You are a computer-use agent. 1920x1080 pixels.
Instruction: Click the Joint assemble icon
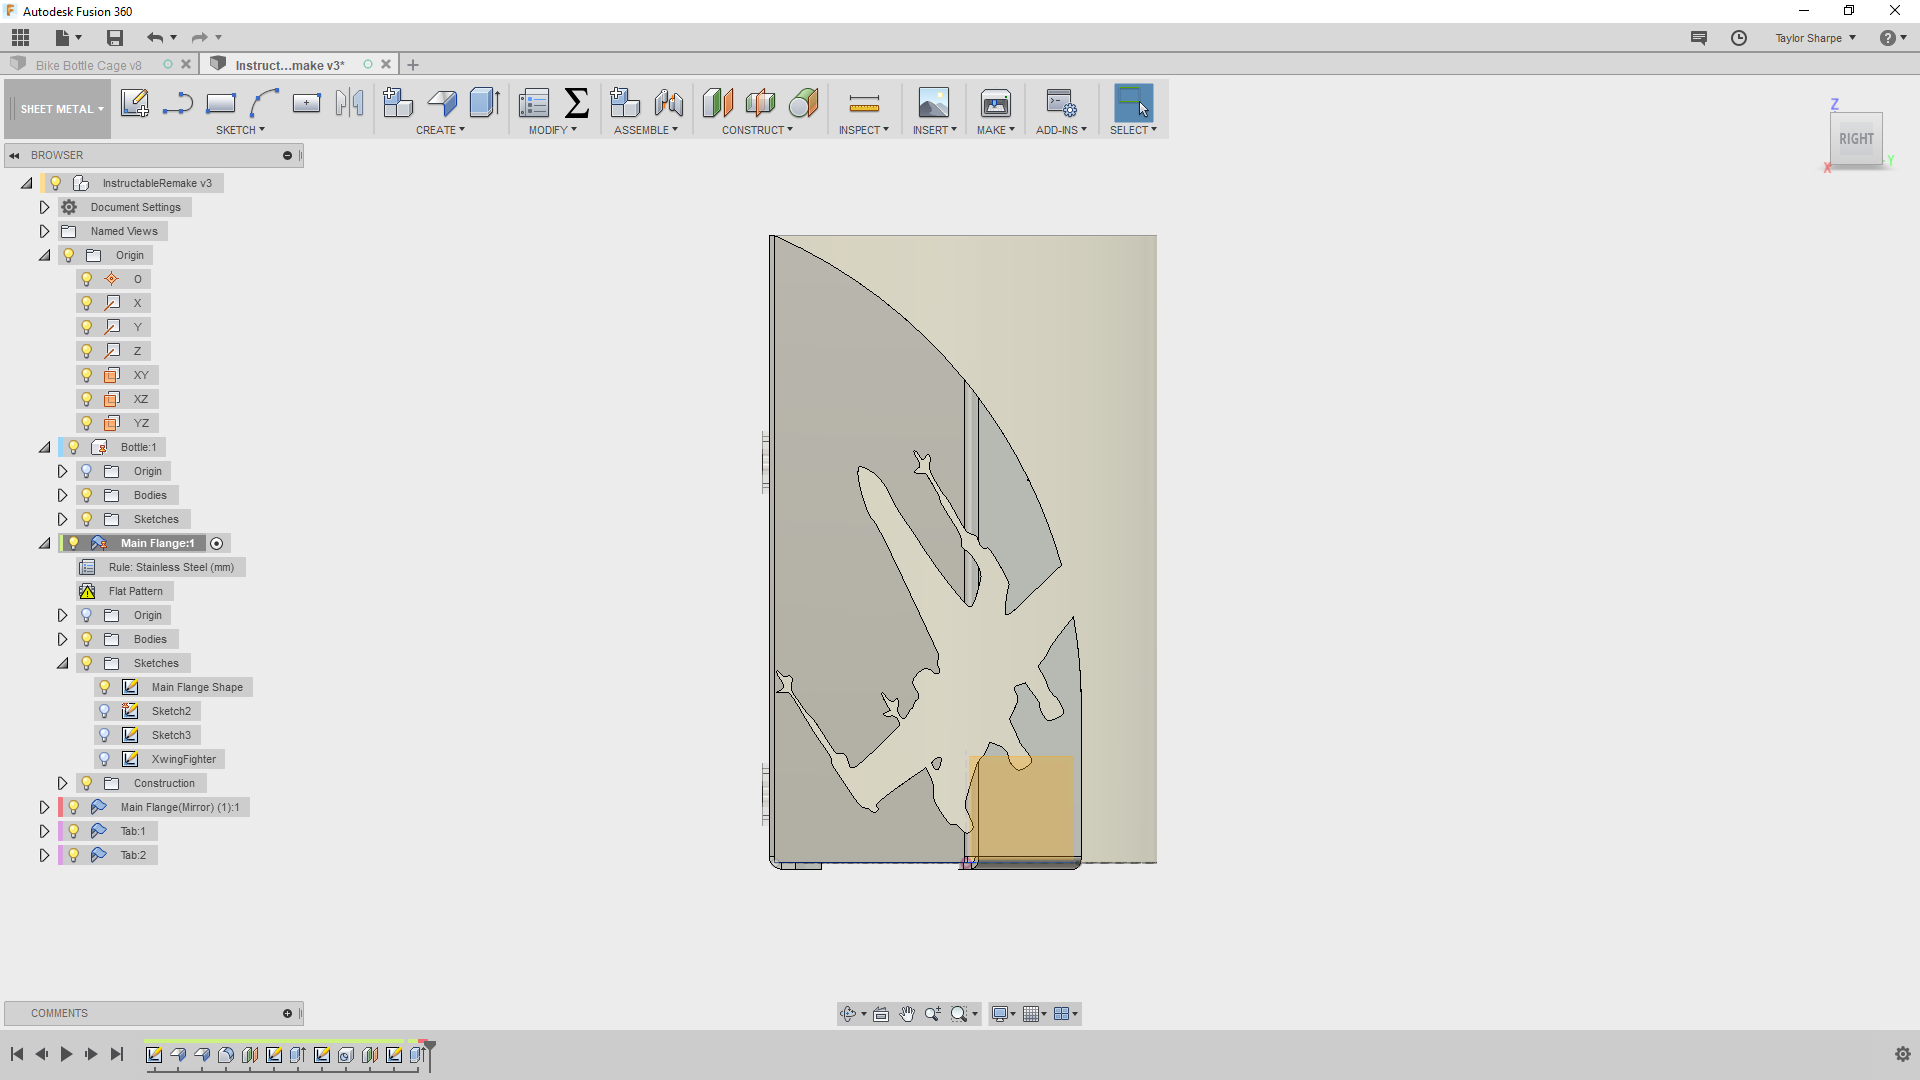[669, 103]
